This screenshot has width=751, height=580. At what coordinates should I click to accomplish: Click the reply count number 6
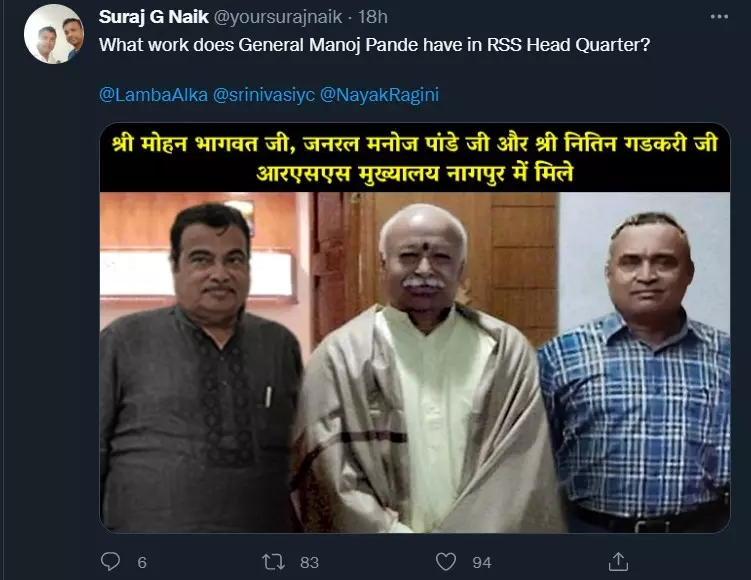coord(142,562)
